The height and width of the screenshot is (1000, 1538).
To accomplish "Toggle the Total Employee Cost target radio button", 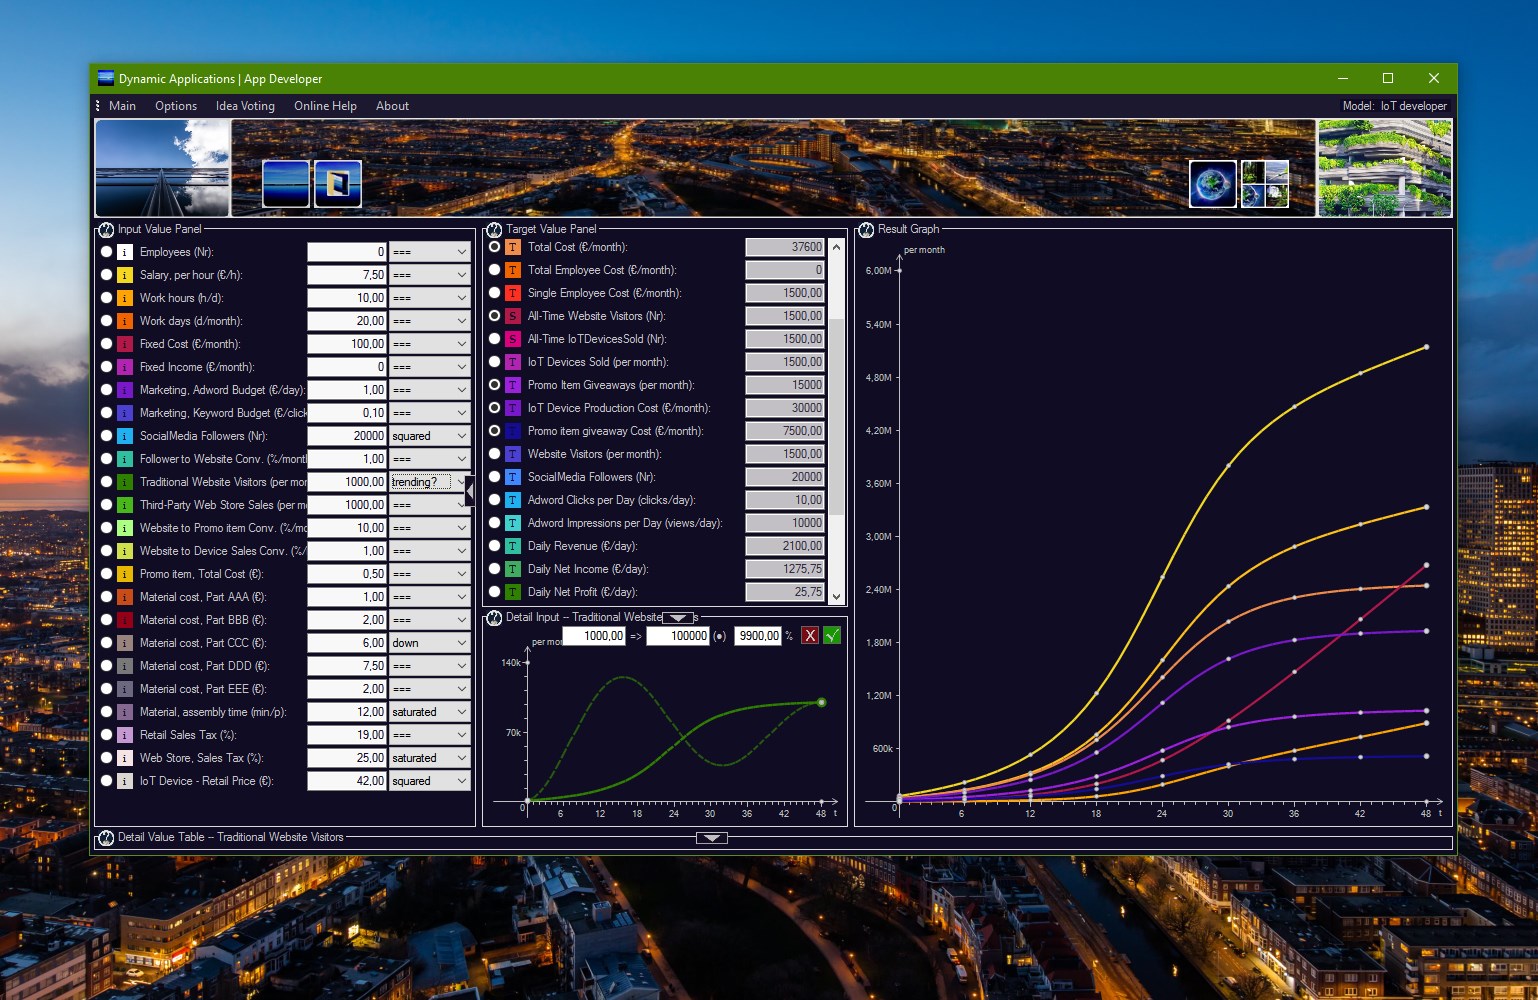I will (x=494, y=270).
